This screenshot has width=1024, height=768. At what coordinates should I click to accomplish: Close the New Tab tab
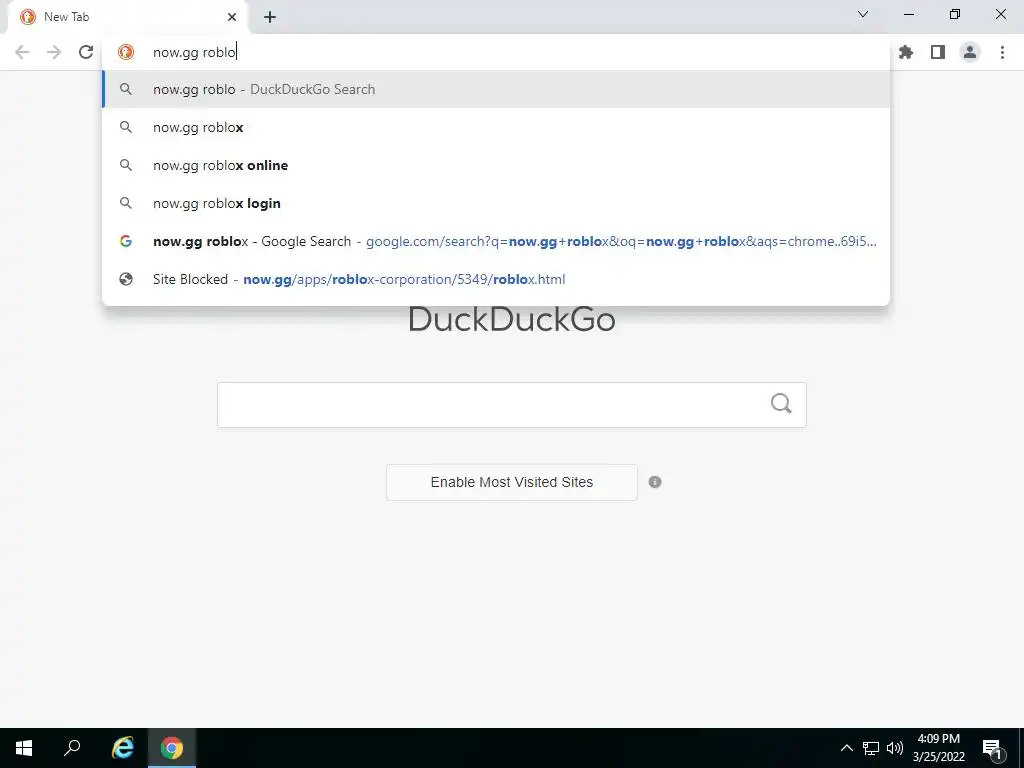click(x=232, y=17)
